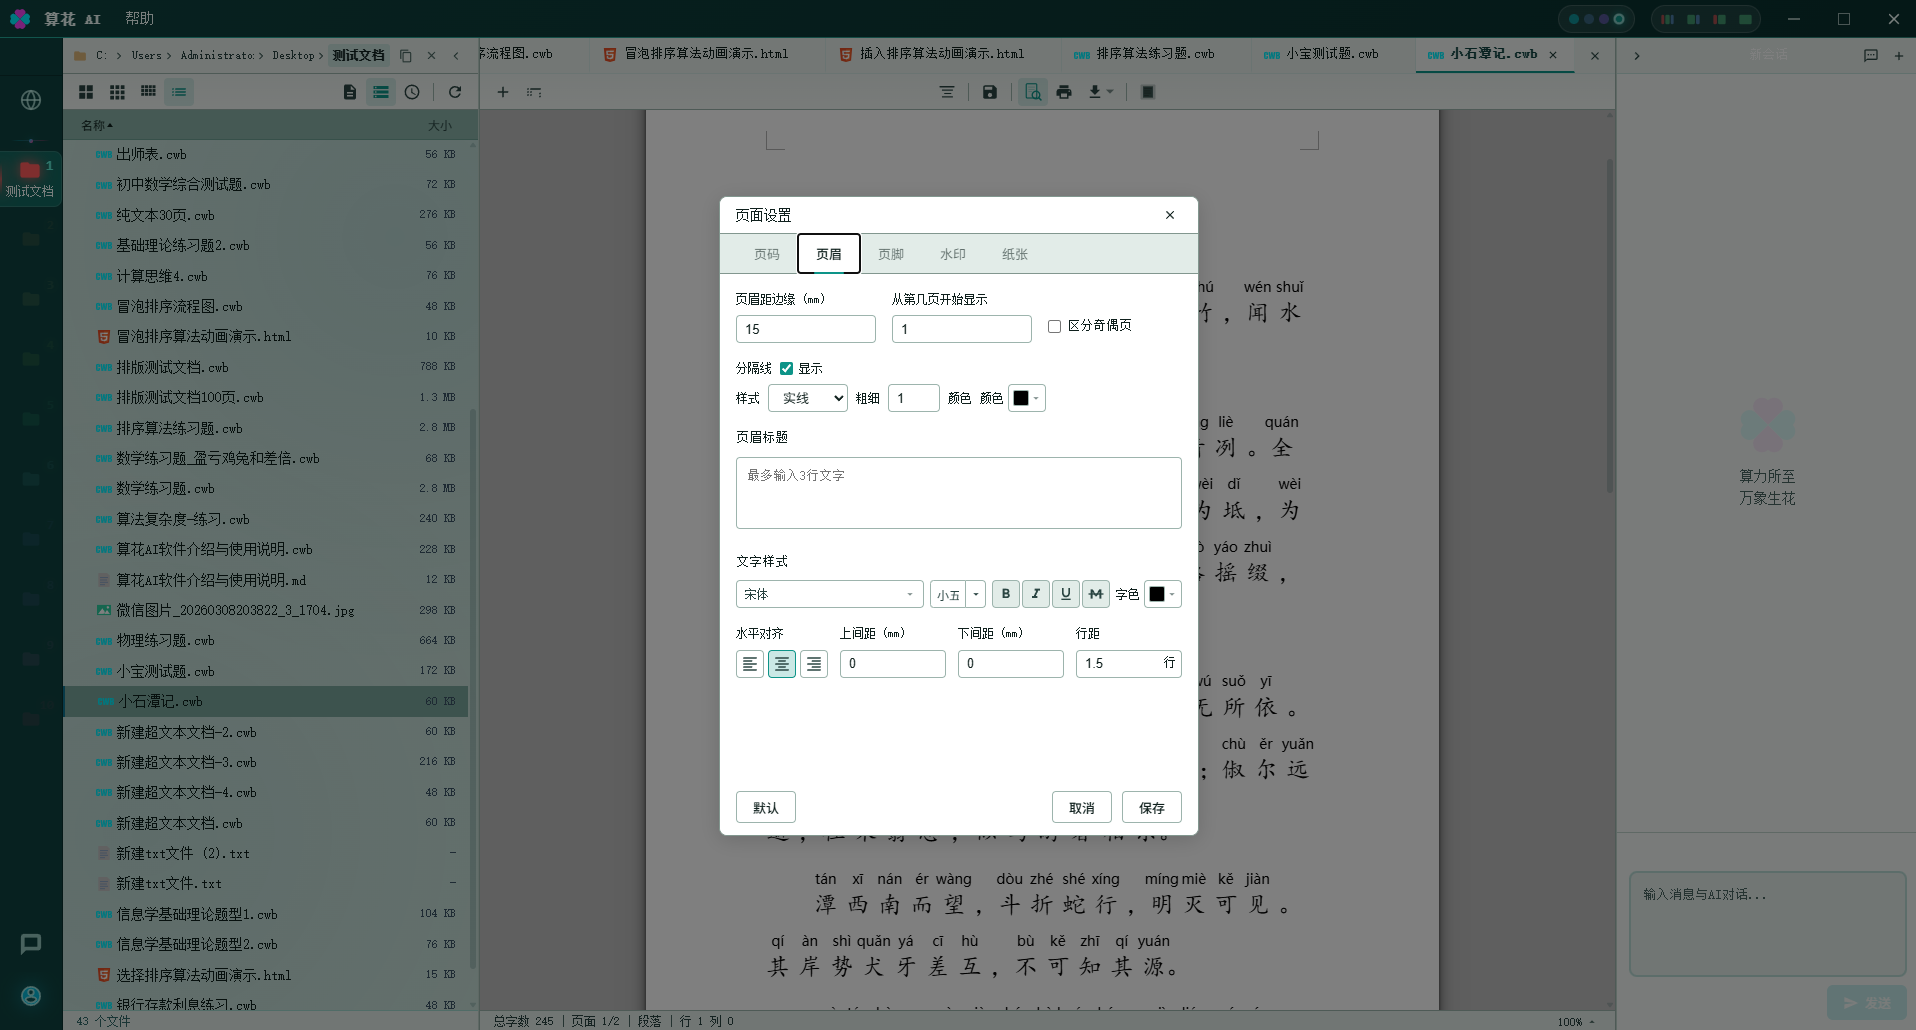Select the list view icon in file browser

tap(179, 92)
